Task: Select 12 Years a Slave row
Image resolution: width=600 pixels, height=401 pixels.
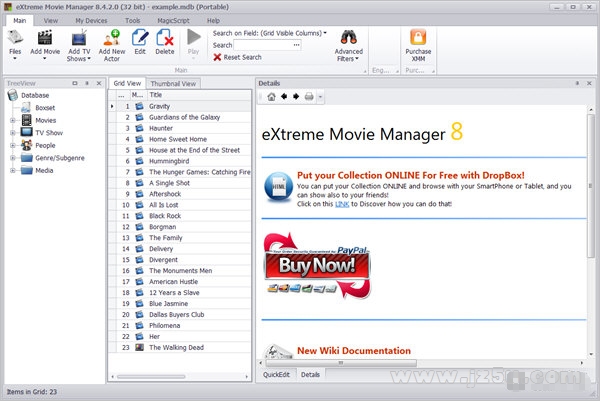Action: [180, 293]
